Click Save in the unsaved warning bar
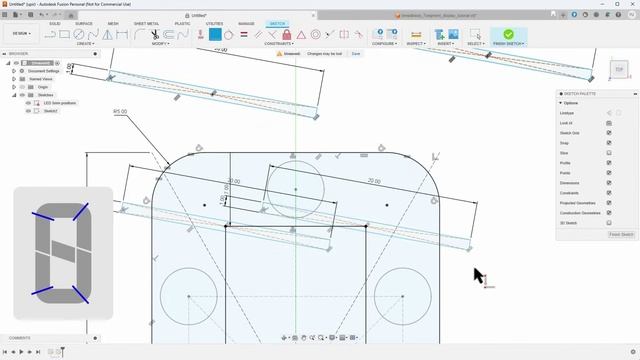This screenshot has height=360, width=640. point(356,53)
